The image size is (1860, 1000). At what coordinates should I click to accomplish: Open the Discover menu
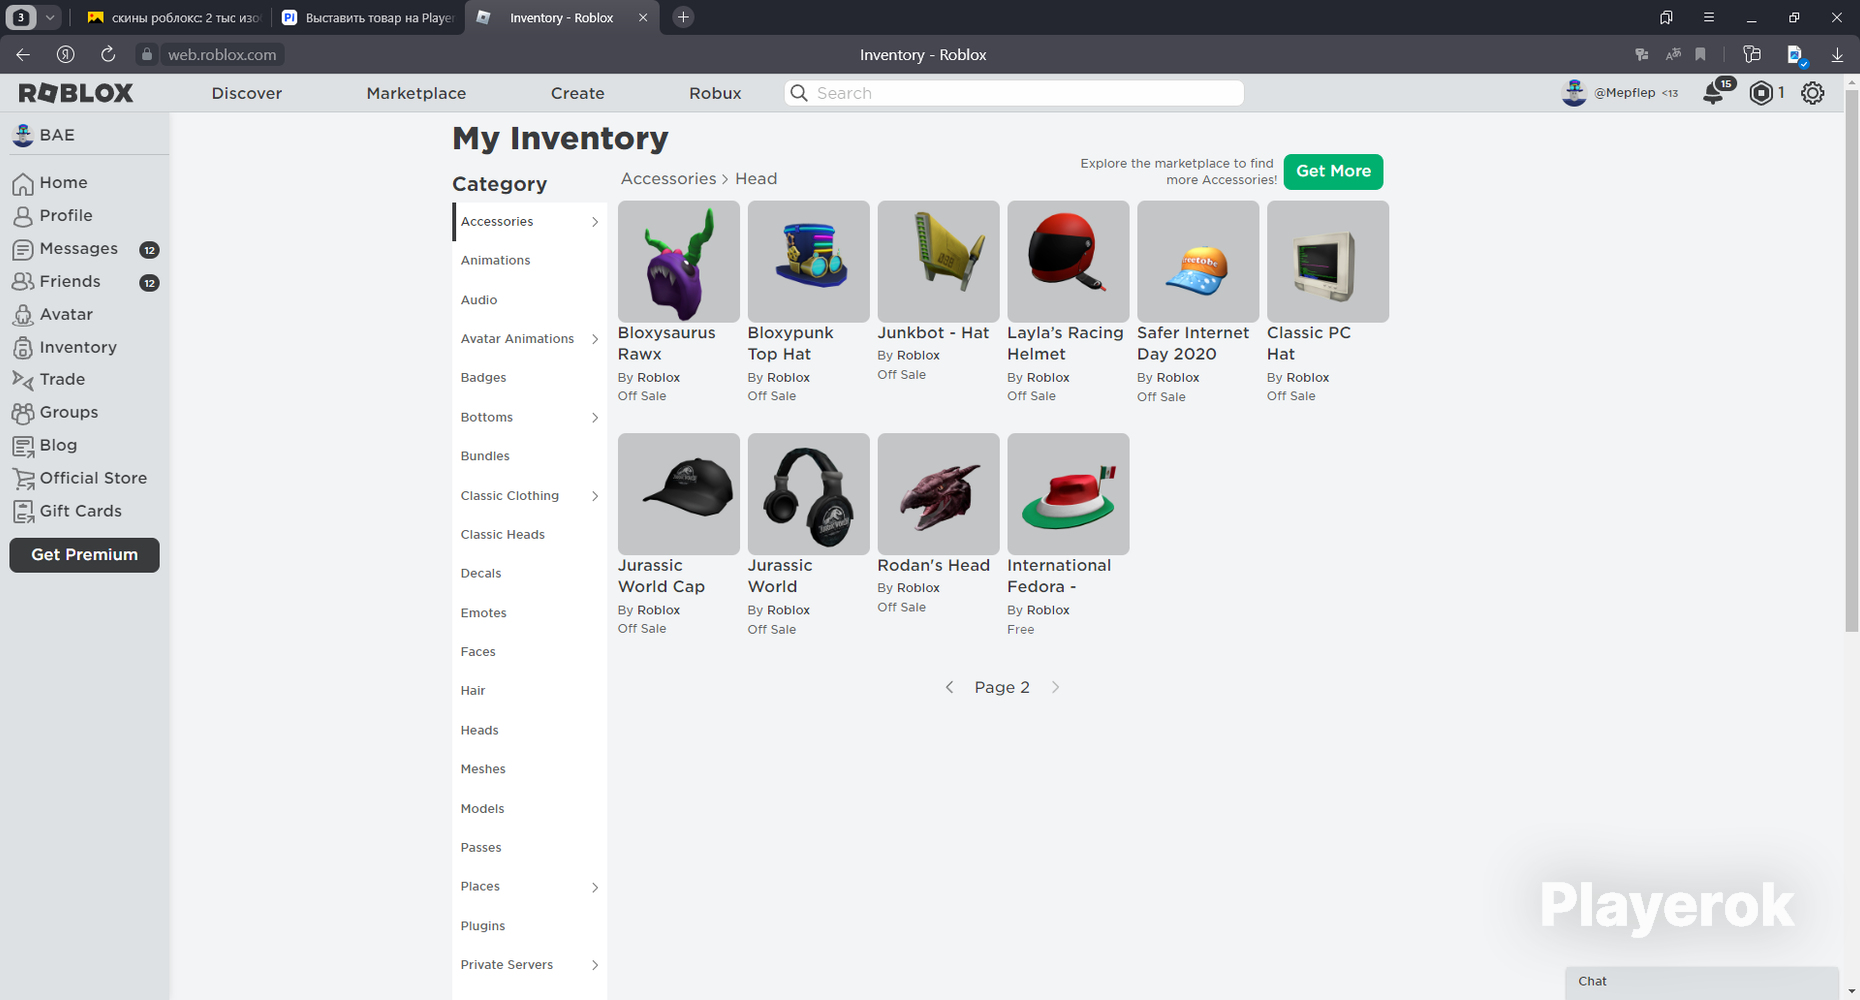tap(247, 93)
